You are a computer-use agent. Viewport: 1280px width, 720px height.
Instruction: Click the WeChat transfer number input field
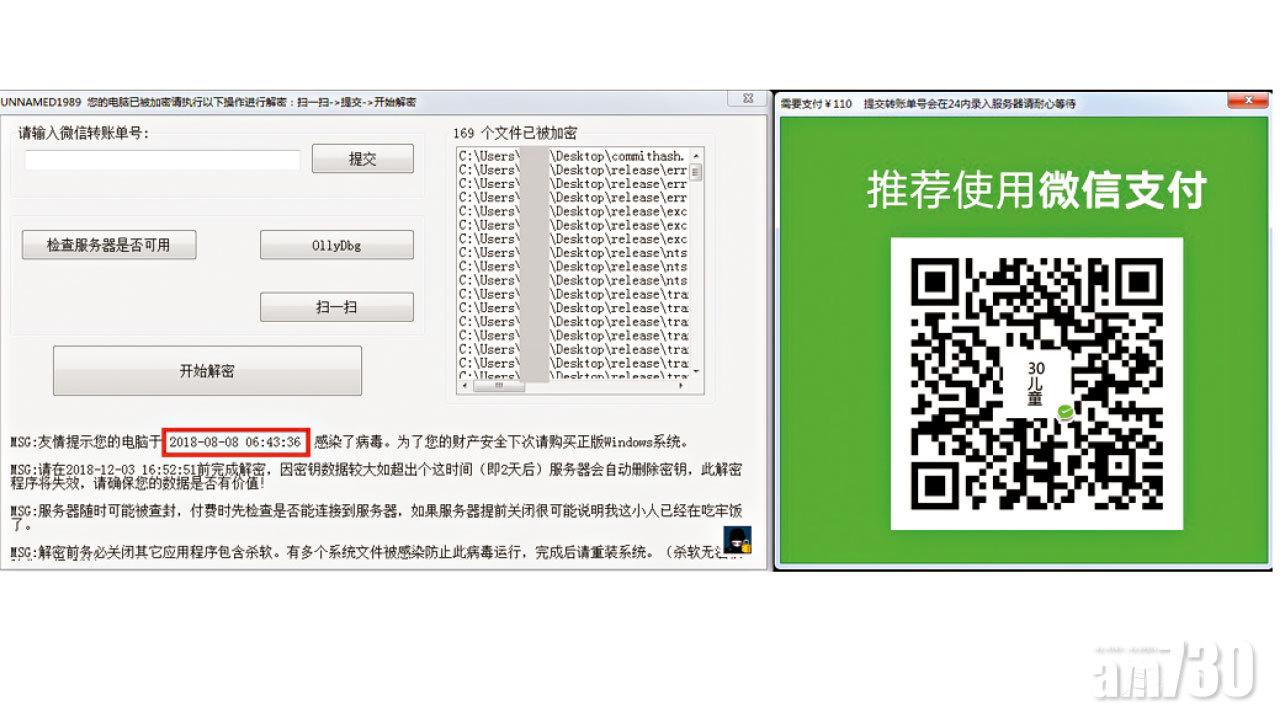tap(160, 158)
